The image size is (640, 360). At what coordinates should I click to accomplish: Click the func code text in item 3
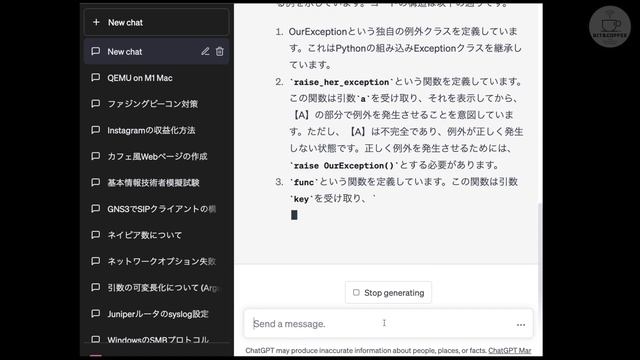click(x=304, y=182)
